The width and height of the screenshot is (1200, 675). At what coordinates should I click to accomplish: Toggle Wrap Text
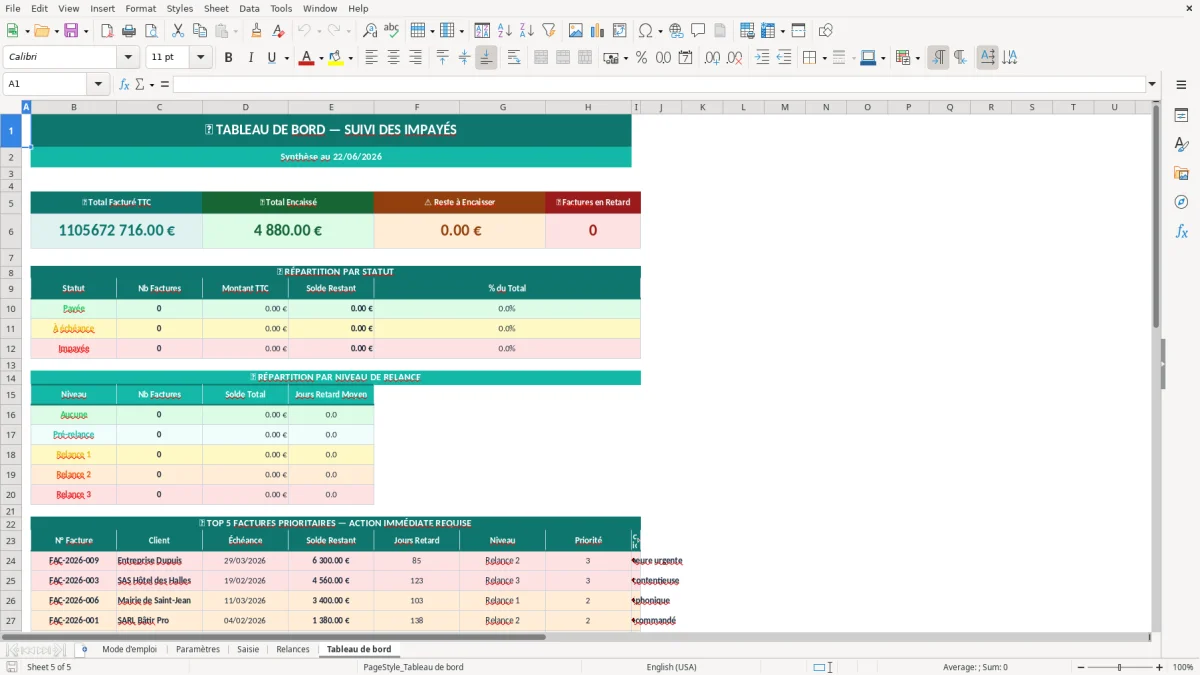coord(514,58)
